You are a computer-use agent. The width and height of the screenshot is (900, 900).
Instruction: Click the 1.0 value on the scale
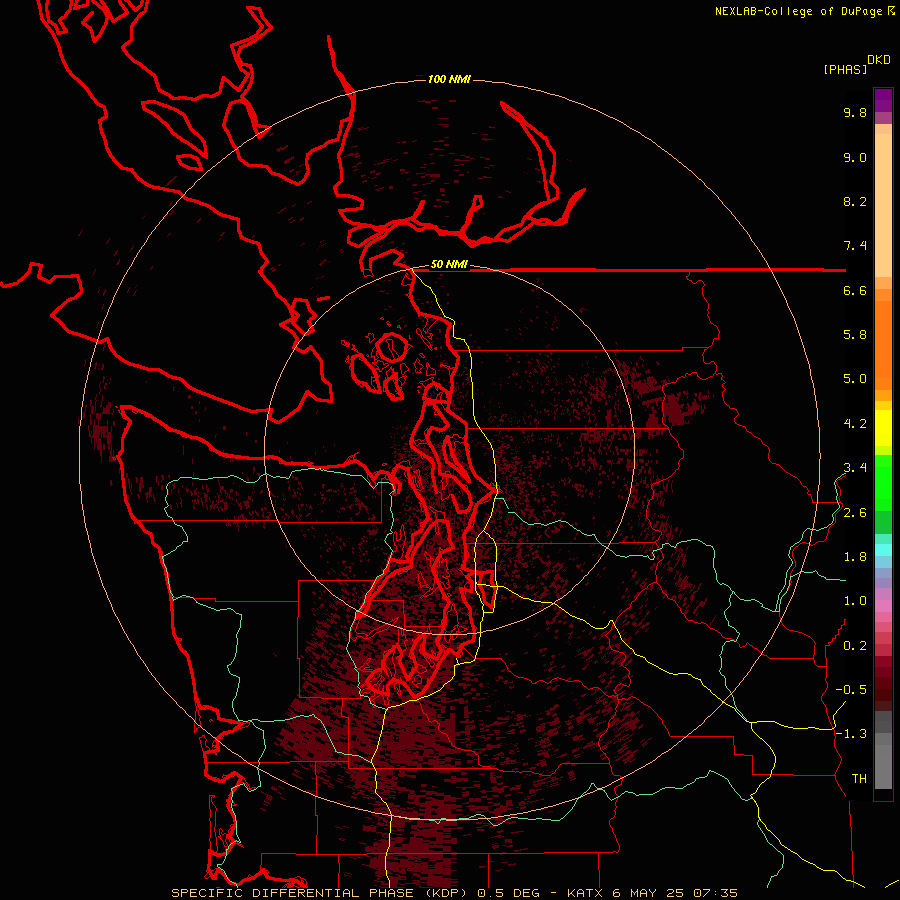pos(855,600)
